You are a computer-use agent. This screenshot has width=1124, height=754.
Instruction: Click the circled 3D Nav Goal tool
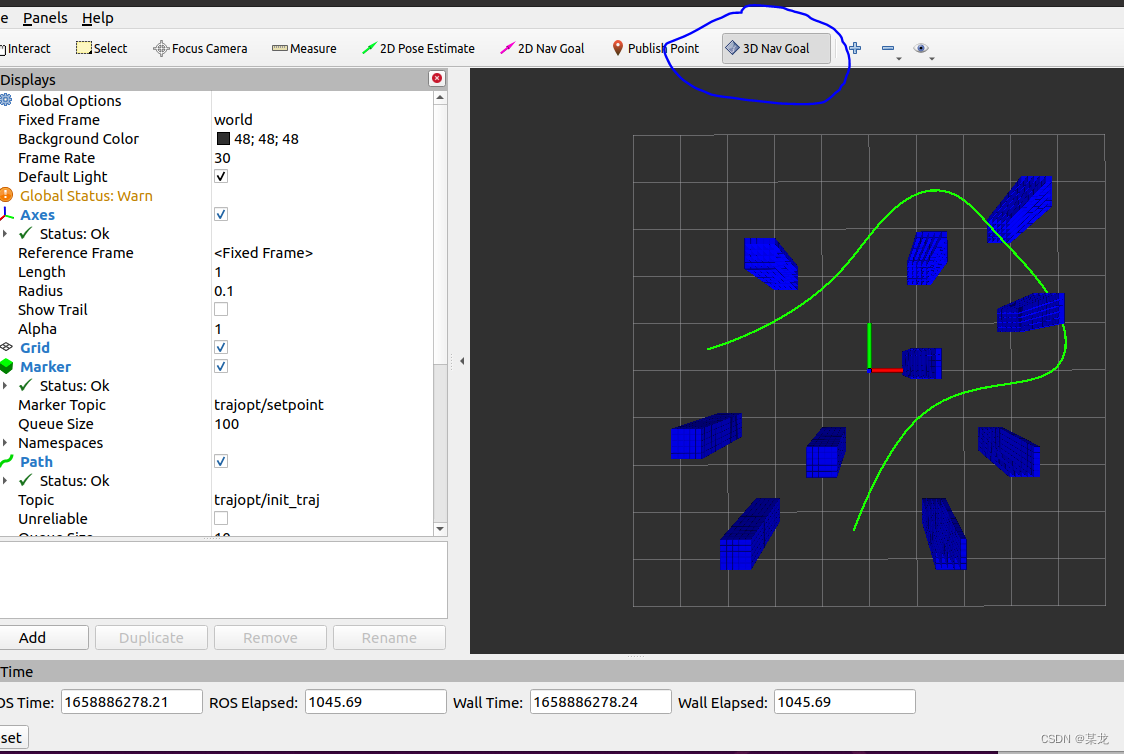776,47
